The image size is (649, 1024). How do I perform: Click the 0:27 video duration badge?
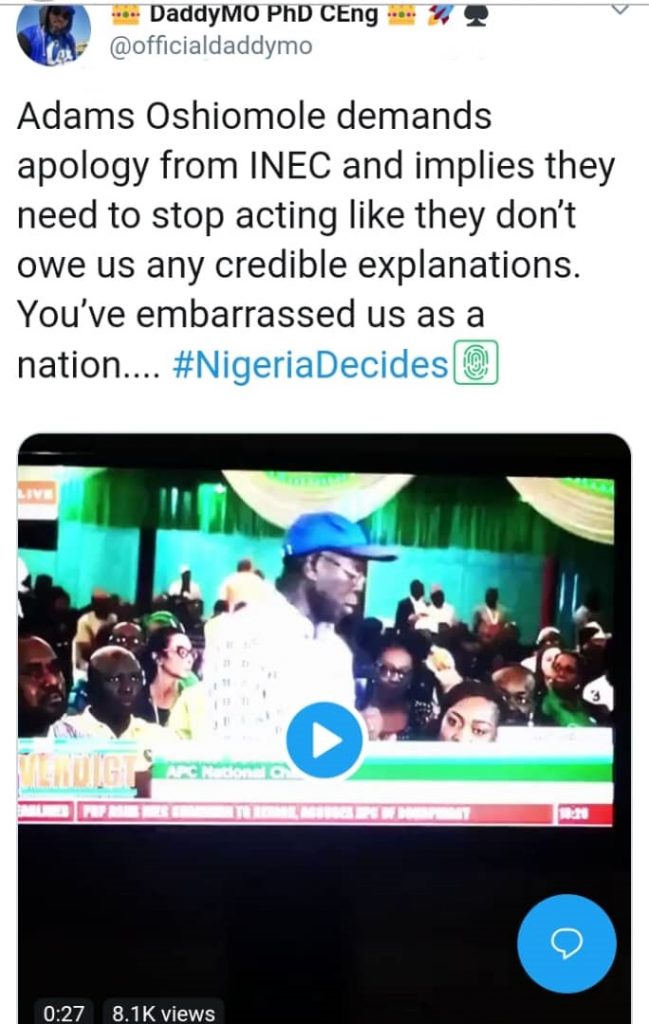pos(64,1012)
